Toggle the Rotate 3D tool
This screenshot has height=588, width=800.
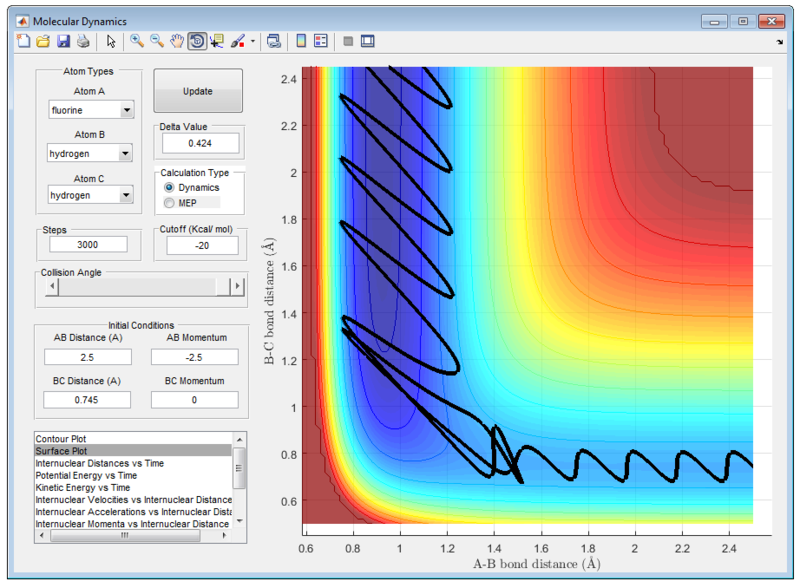coord(197,41)
